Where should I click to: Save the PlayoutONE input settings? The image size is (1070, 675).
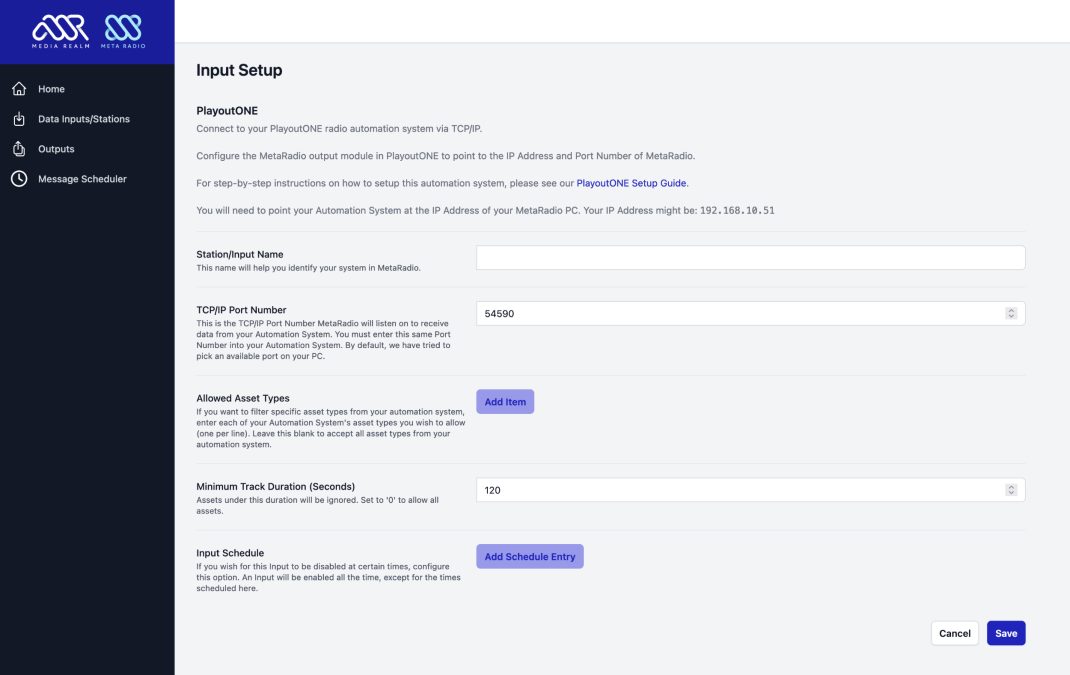1005,633
